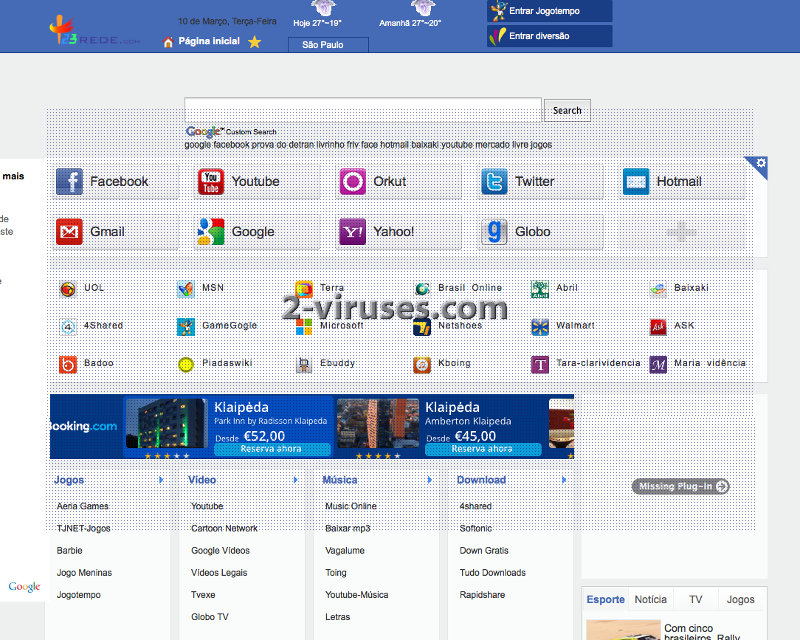Click the 4Shared site icon
Image resolution: width=800 pixels, height=640 pixels.
pos(68,327)
